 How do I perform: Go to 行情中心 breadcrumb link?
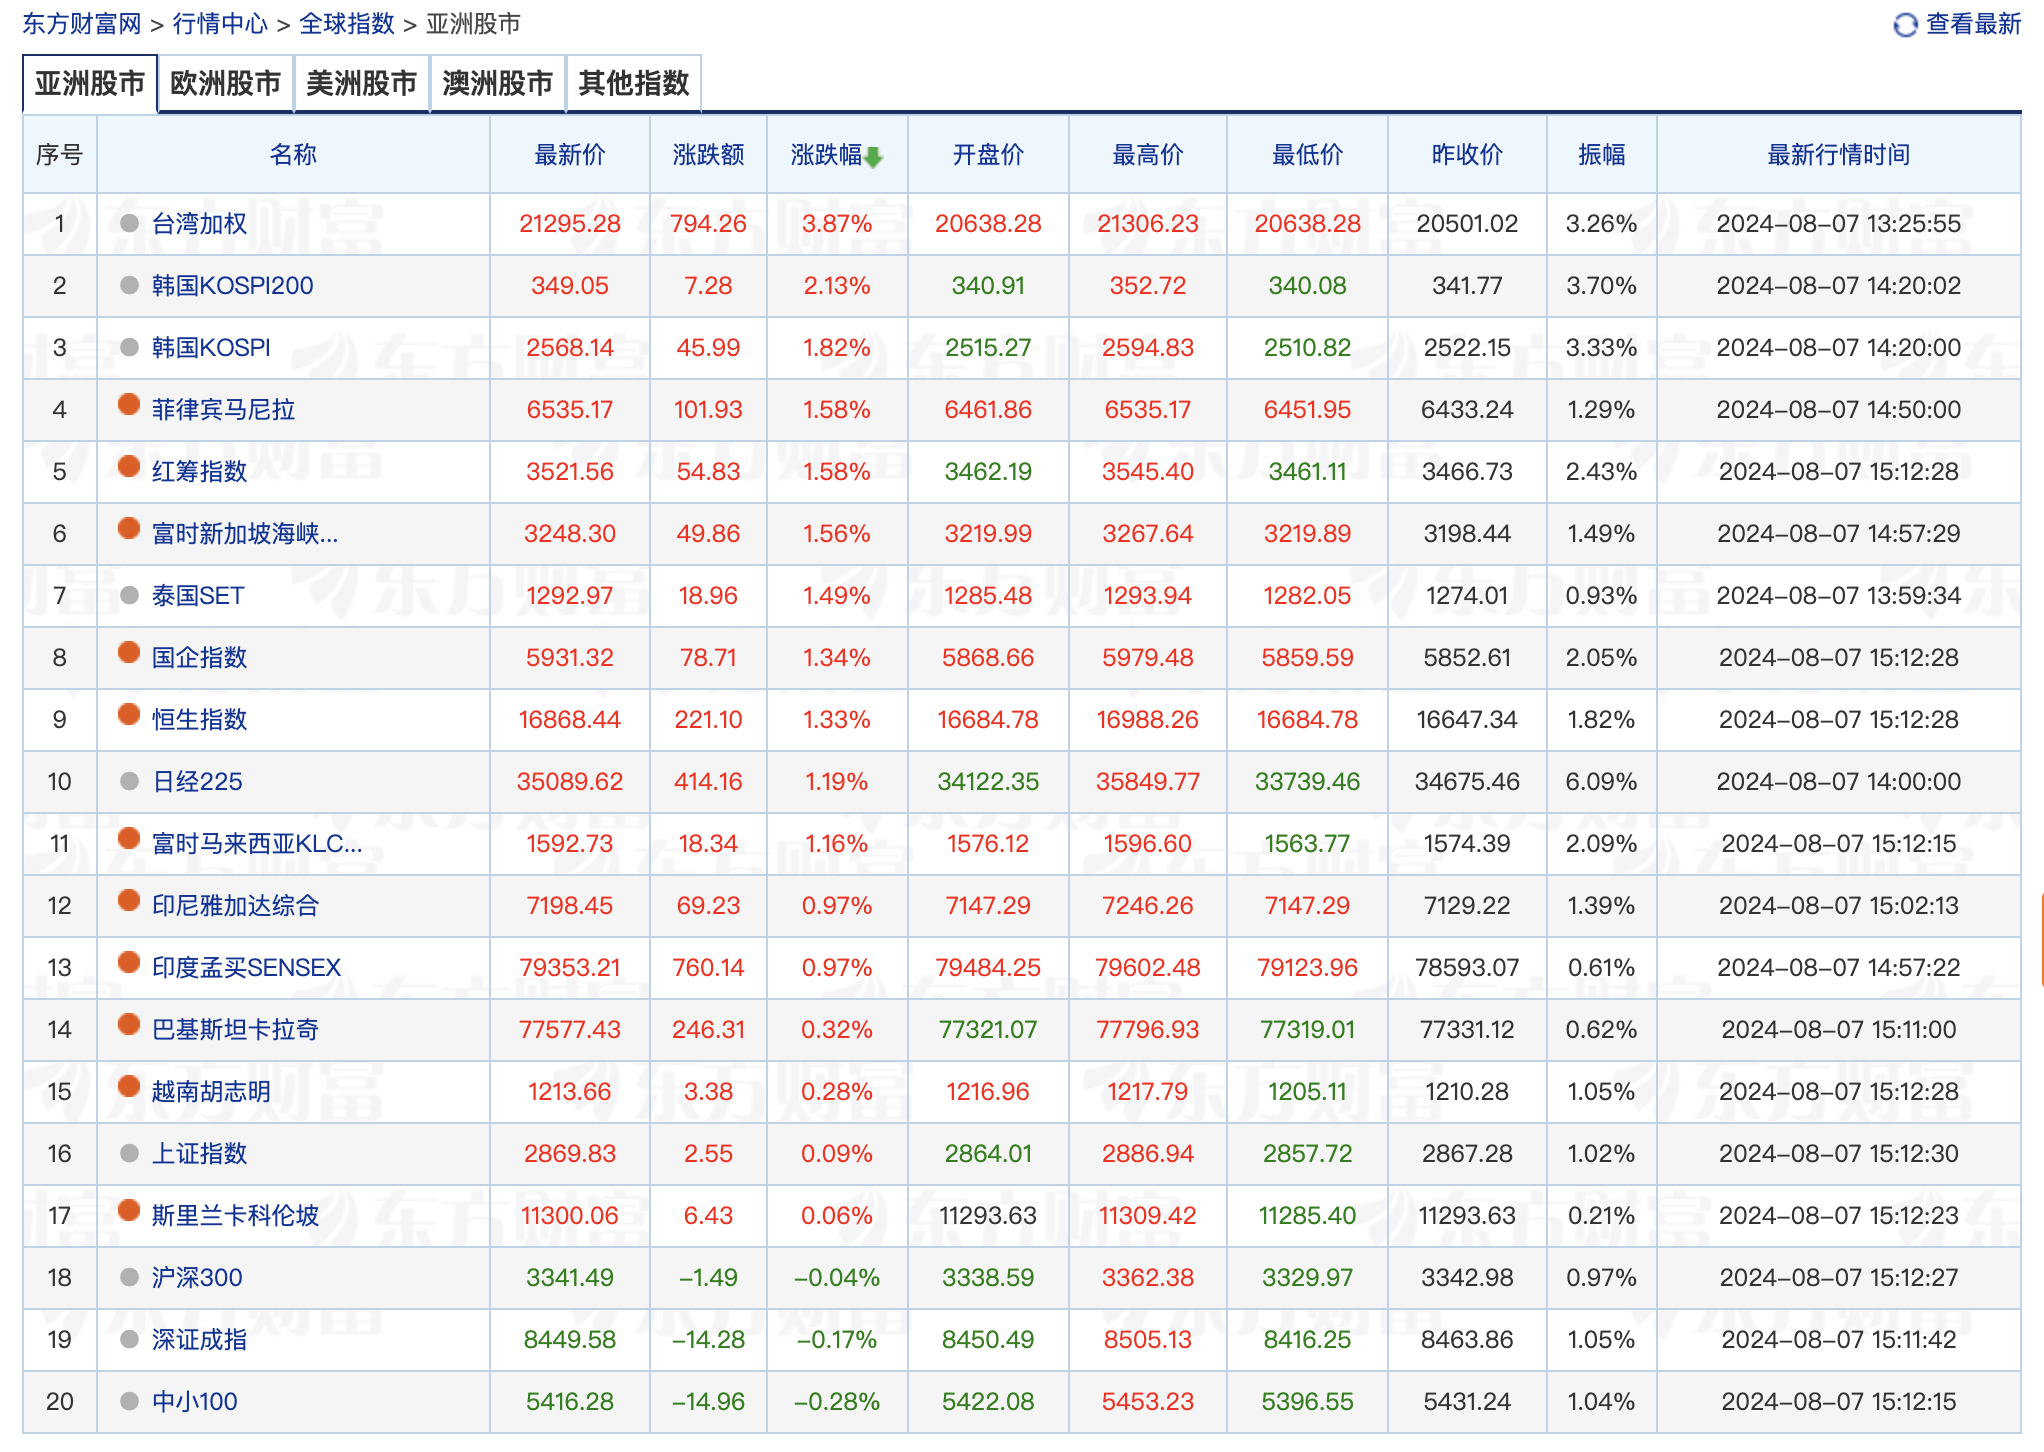[x=220, y=24]
